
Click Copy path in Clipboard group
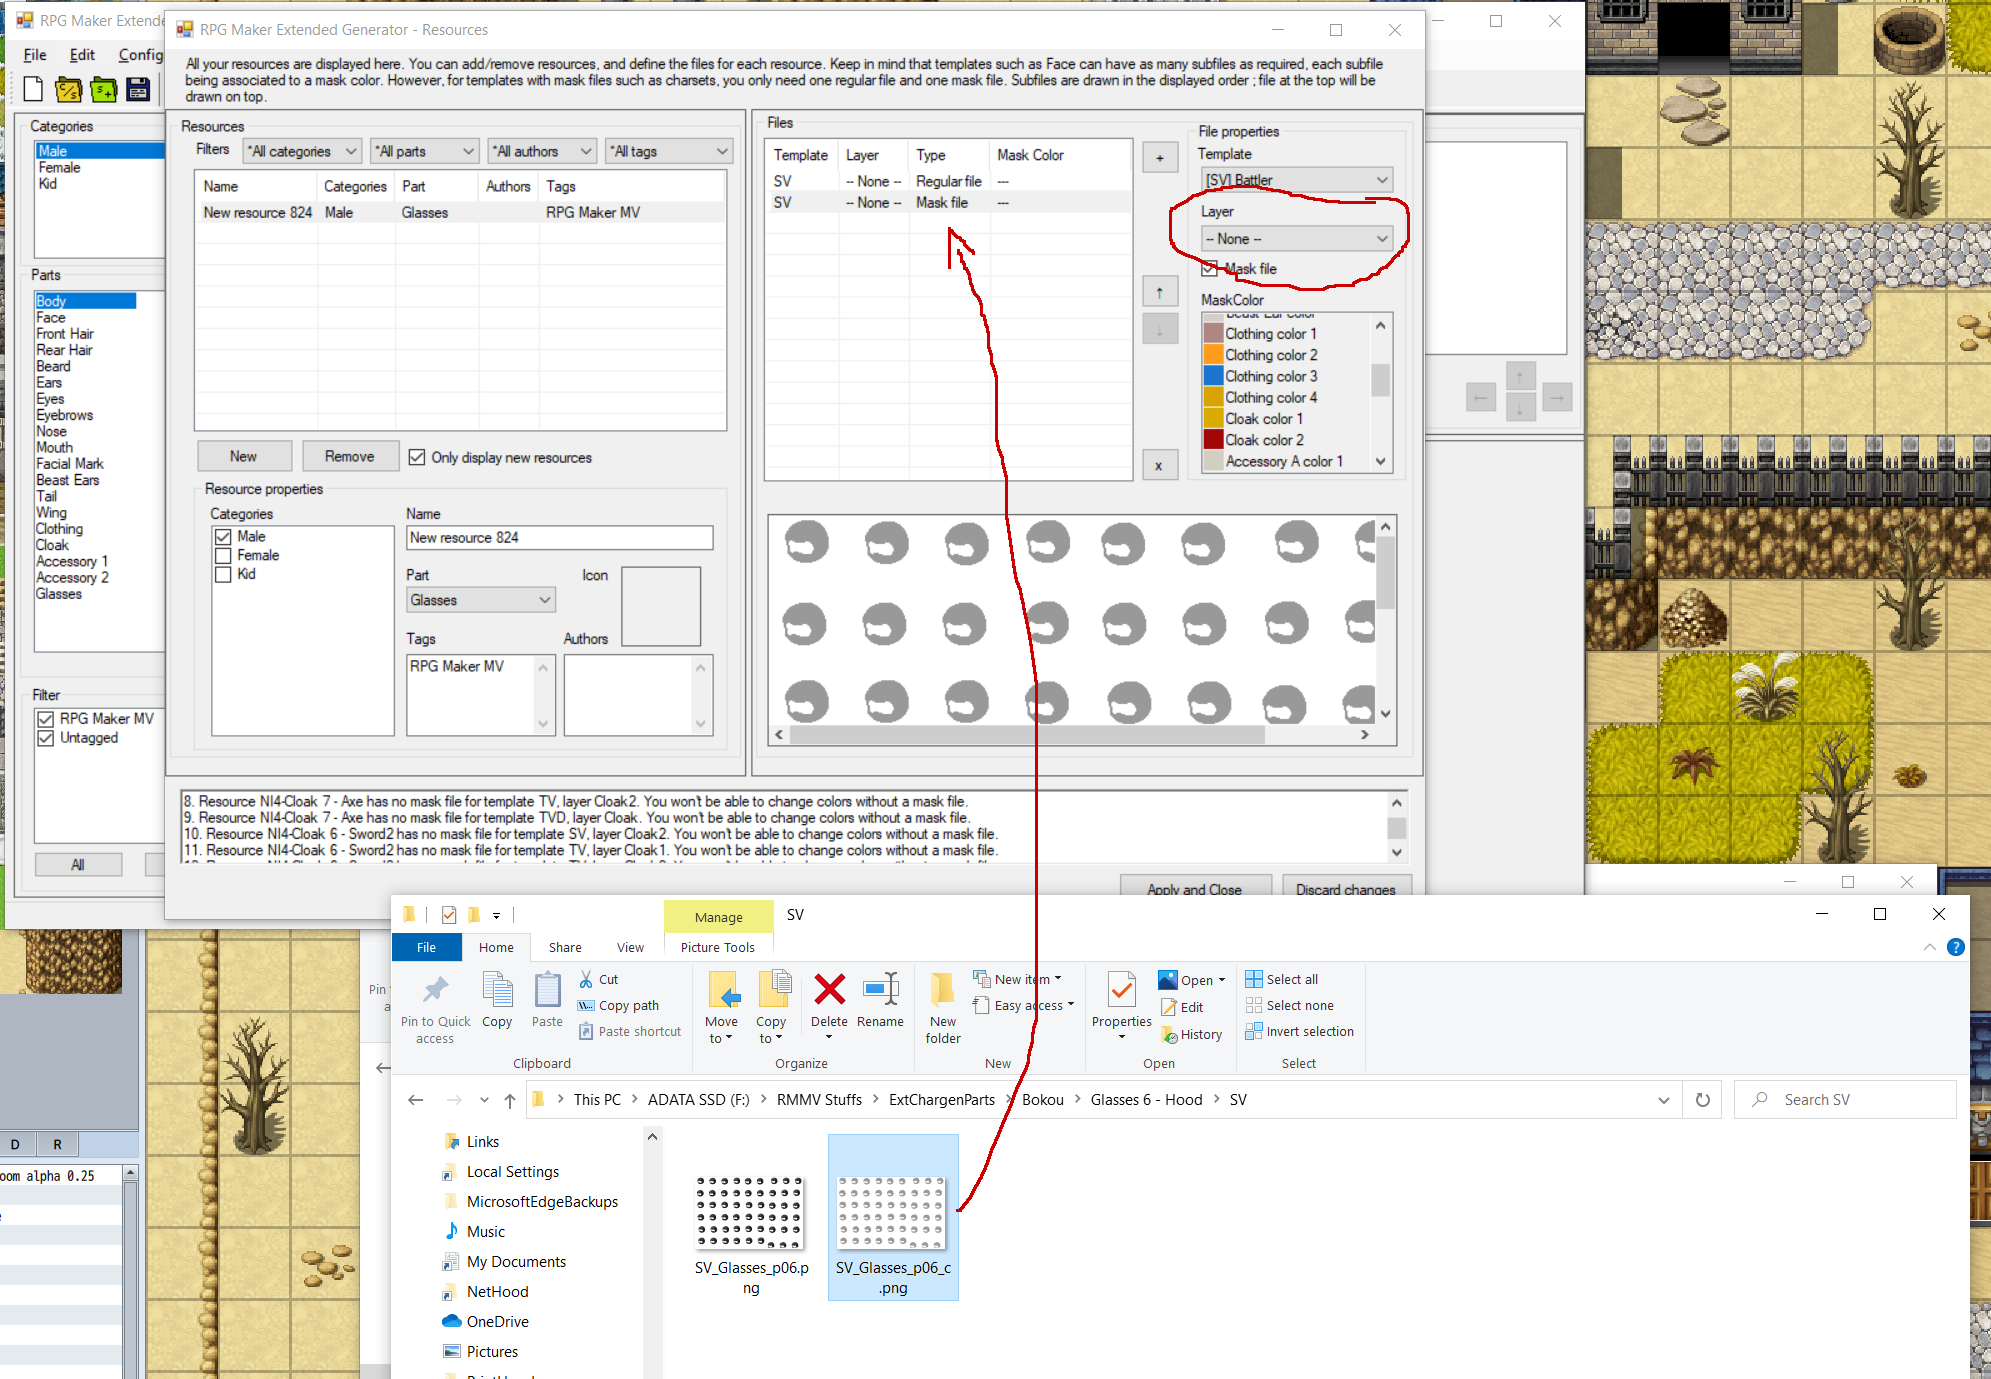tap(619, 1005)
